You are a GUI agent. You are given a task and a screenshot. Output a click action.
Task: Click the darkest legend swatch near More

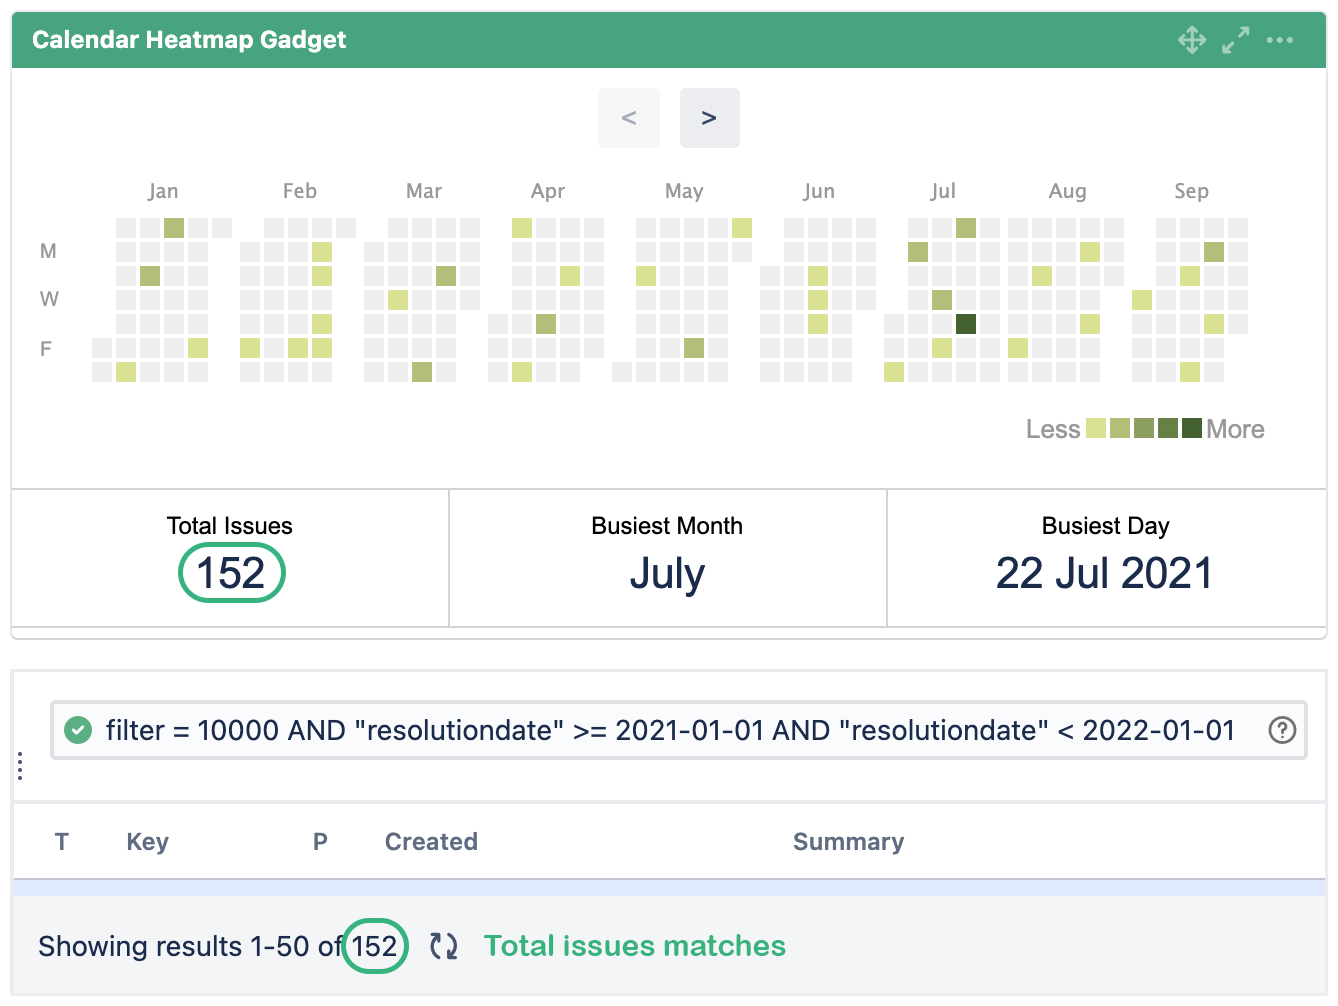1191,429
